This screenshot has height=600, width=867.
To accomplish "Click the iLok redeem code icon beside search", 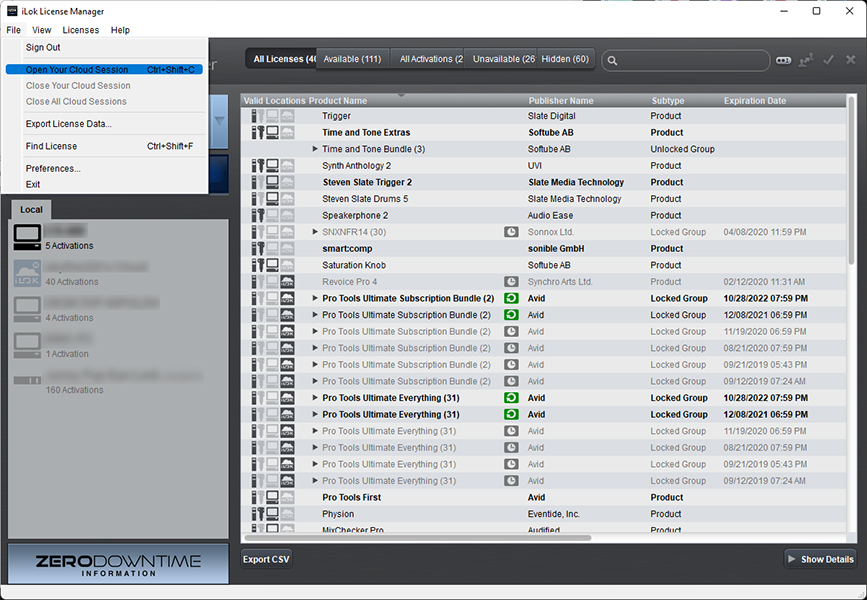I will (783, 61).
